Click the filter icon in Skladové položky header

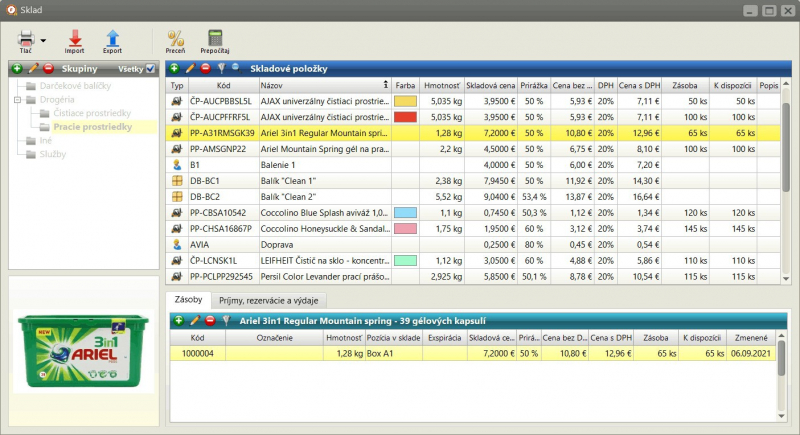point(221,68)
